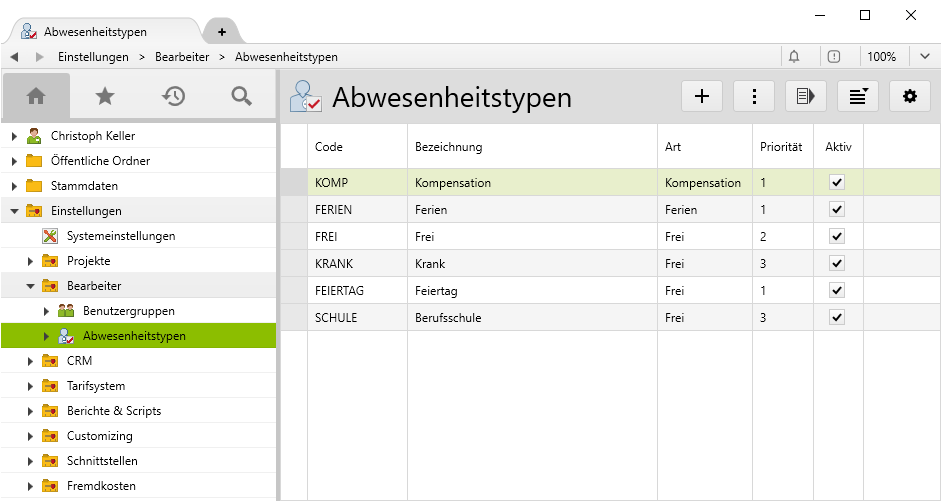Open the search magnifier tab
This screenshot has width=942, height=502.
[241, 96]
